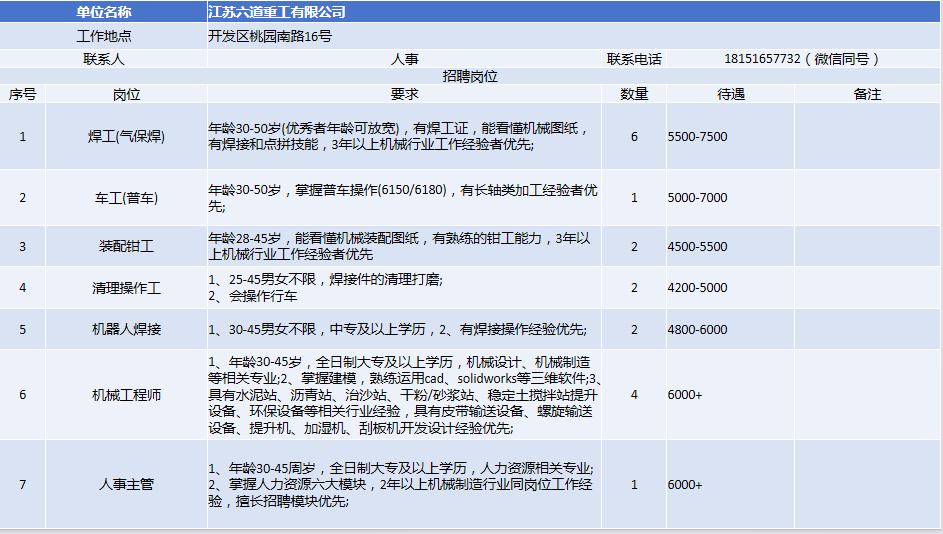943x534 pixels.
Task: Select the 人事主管 position cell
Action: coord(126,485)
